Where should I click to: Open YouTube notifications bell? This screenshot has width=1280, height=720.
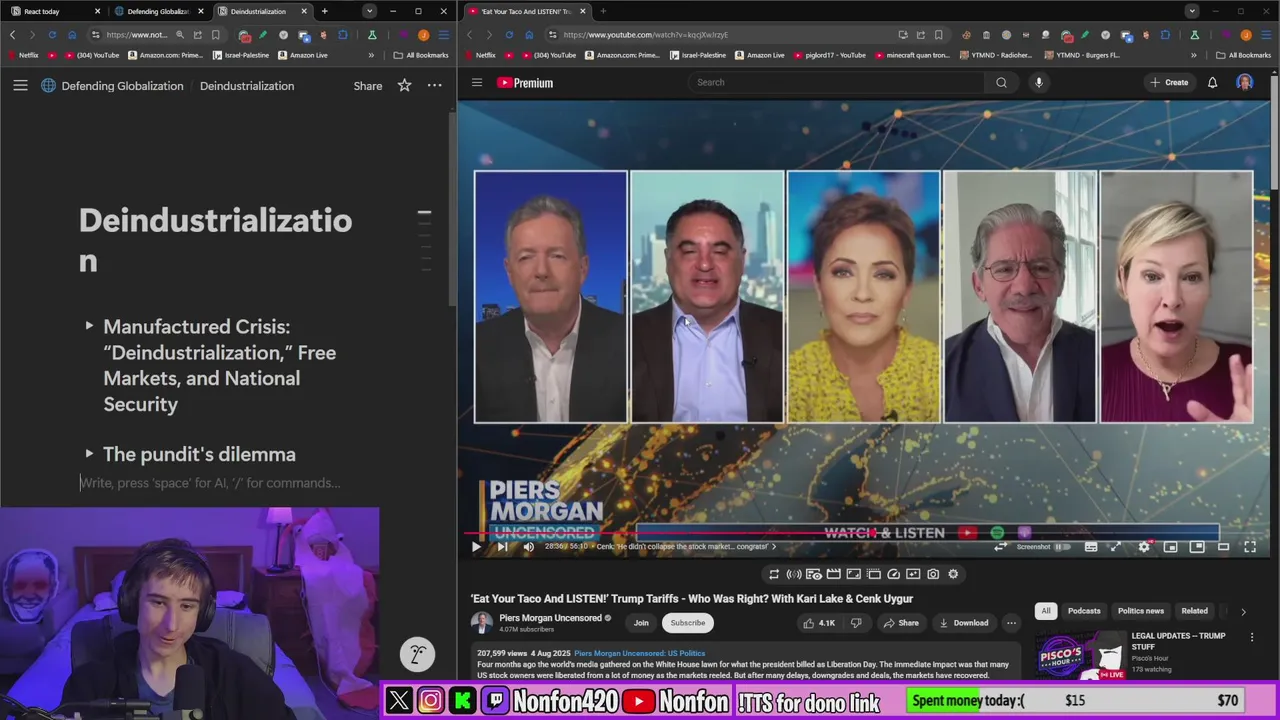(1212, 82)
